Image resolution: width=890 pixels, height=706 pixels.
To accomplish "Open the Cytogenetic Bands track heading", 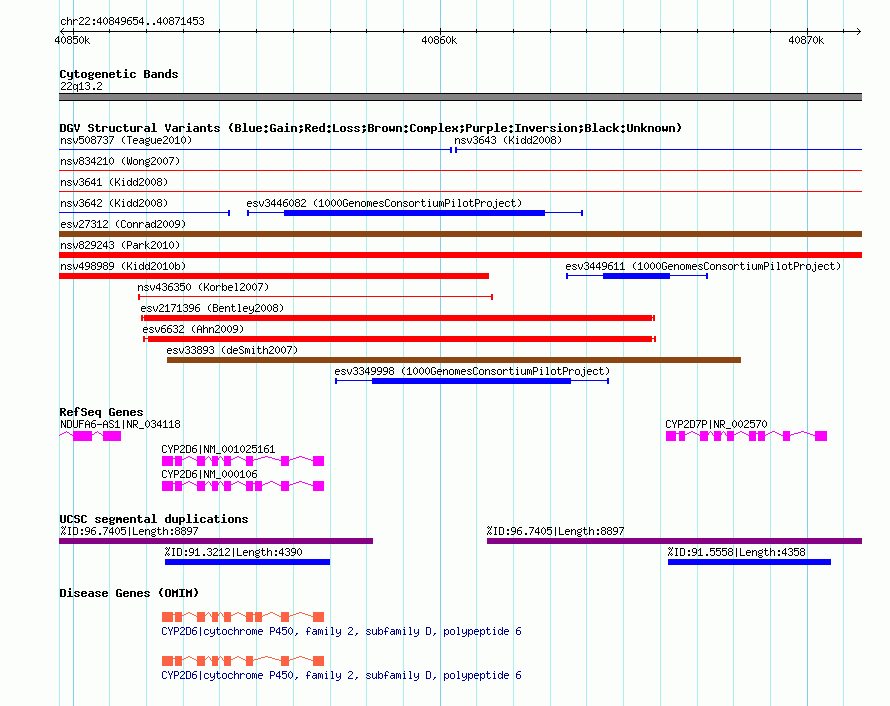I will tap(119, 74).
